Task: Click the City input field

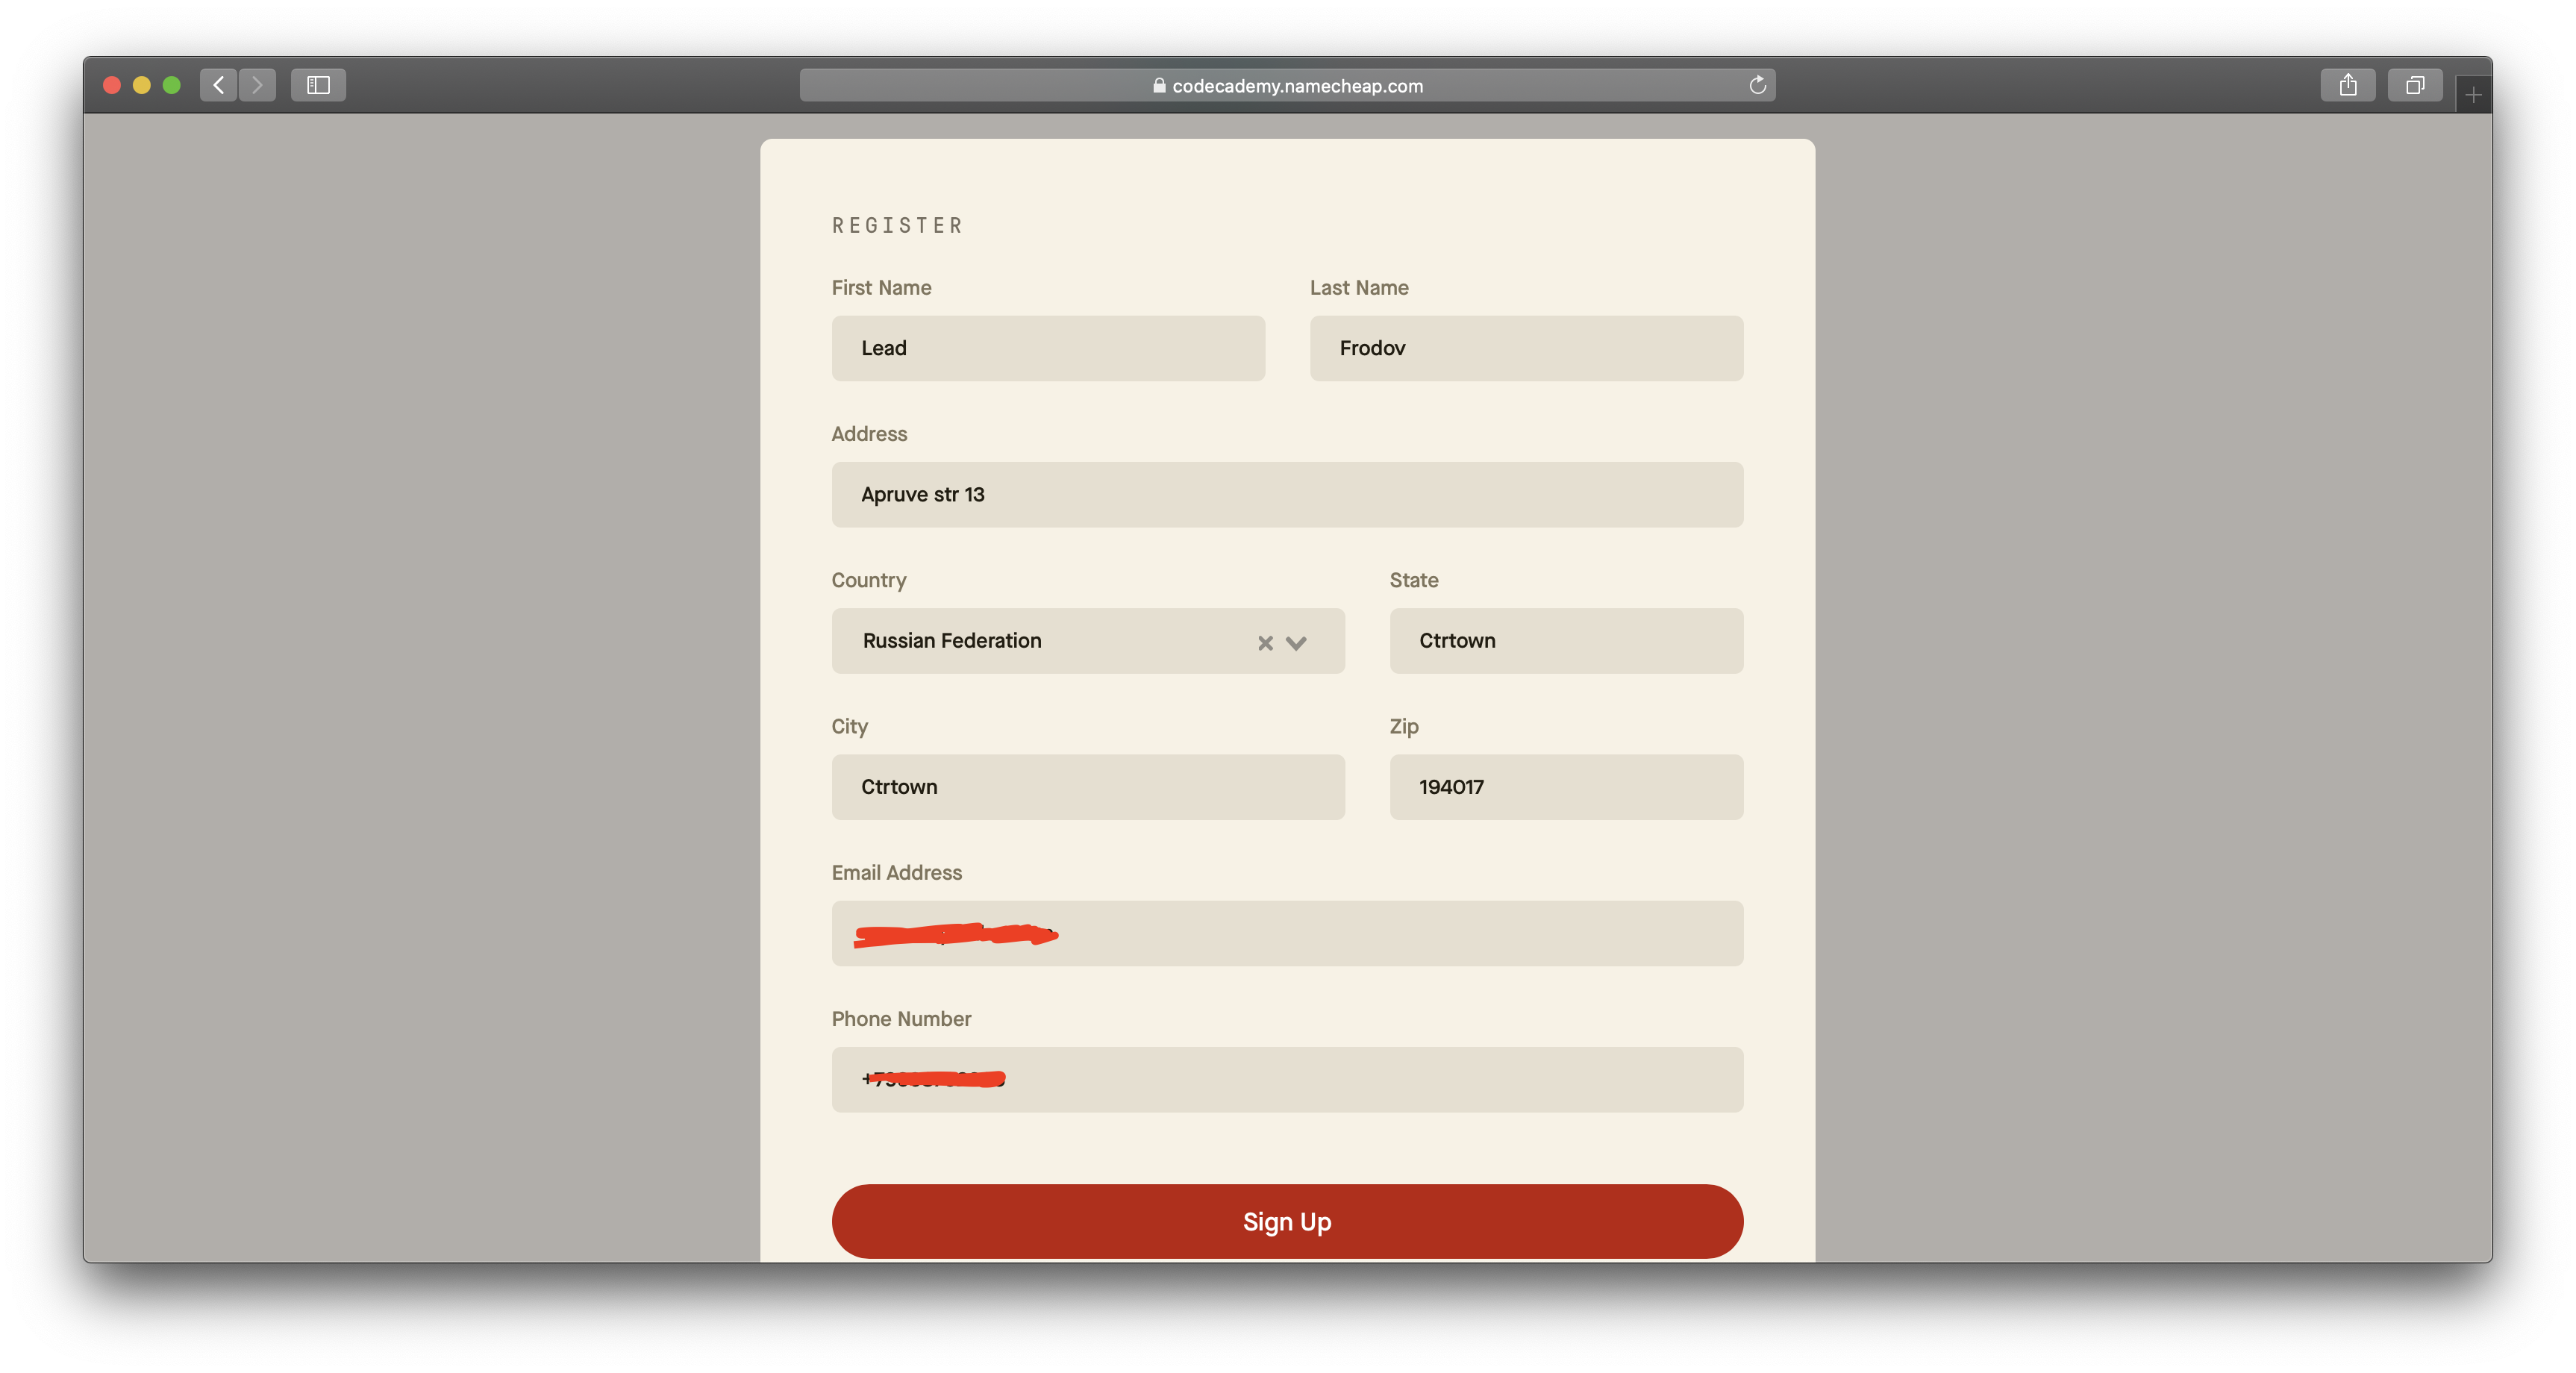Action: pos(1087,785)
